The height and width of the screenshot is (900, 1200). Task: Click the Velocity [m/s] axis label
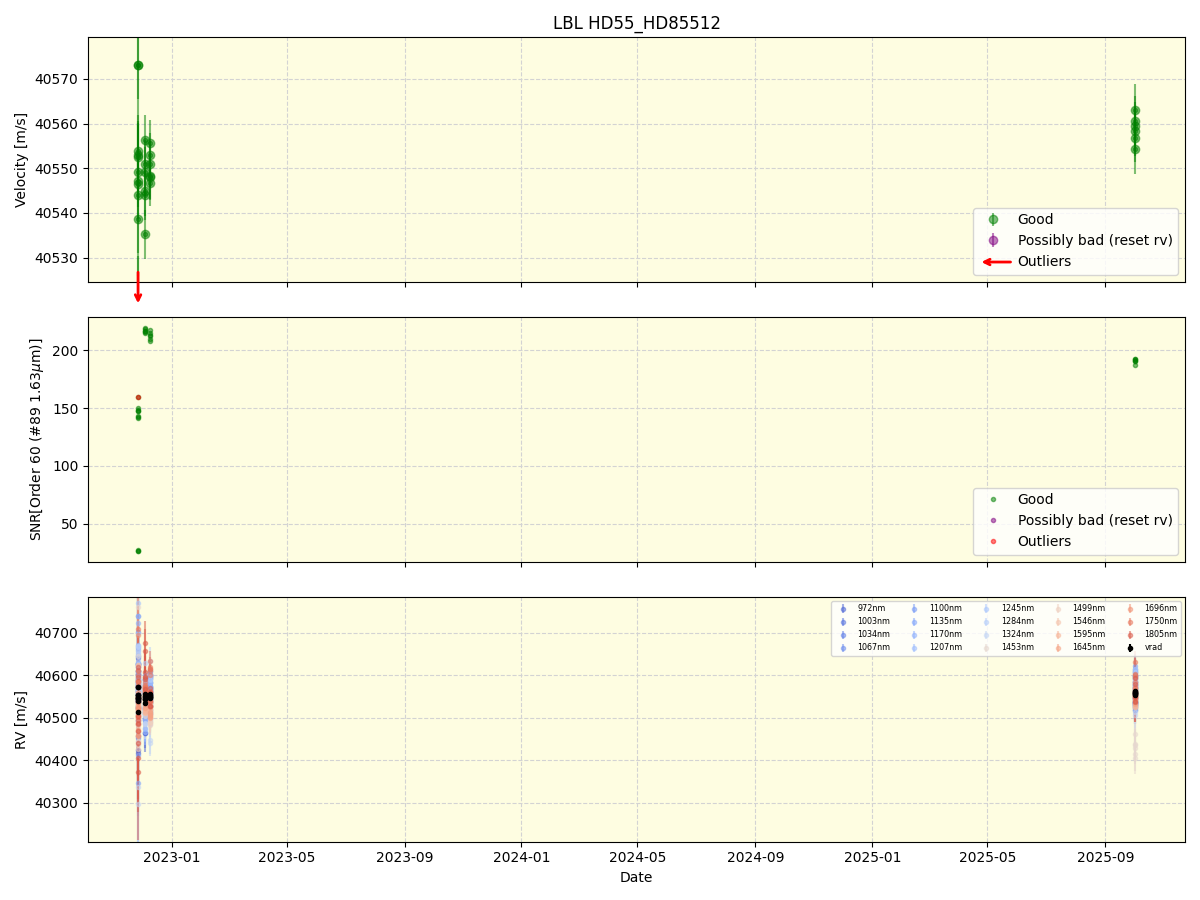pyautogui.click(x=21, y=160)
